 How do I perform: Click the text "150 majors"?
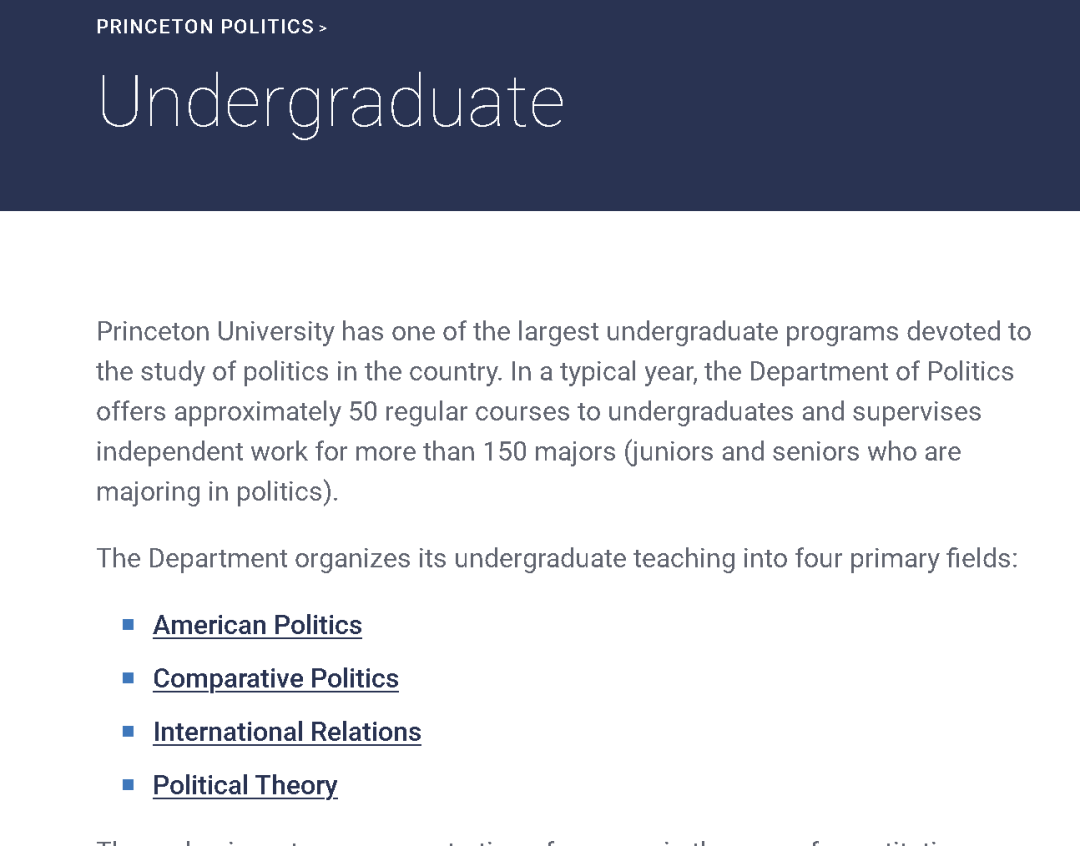pos(549,452)
